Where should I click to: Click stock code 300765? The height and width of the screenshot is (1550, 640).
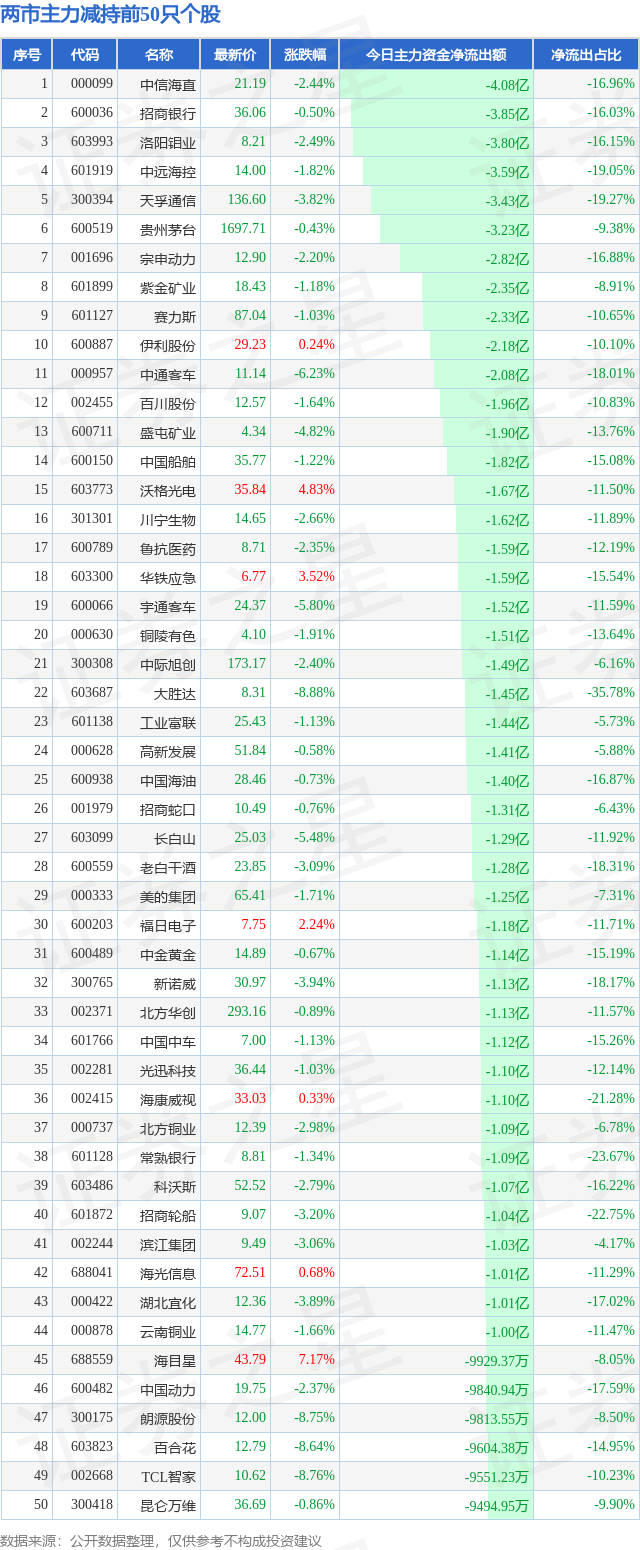(x=92, y=983)
